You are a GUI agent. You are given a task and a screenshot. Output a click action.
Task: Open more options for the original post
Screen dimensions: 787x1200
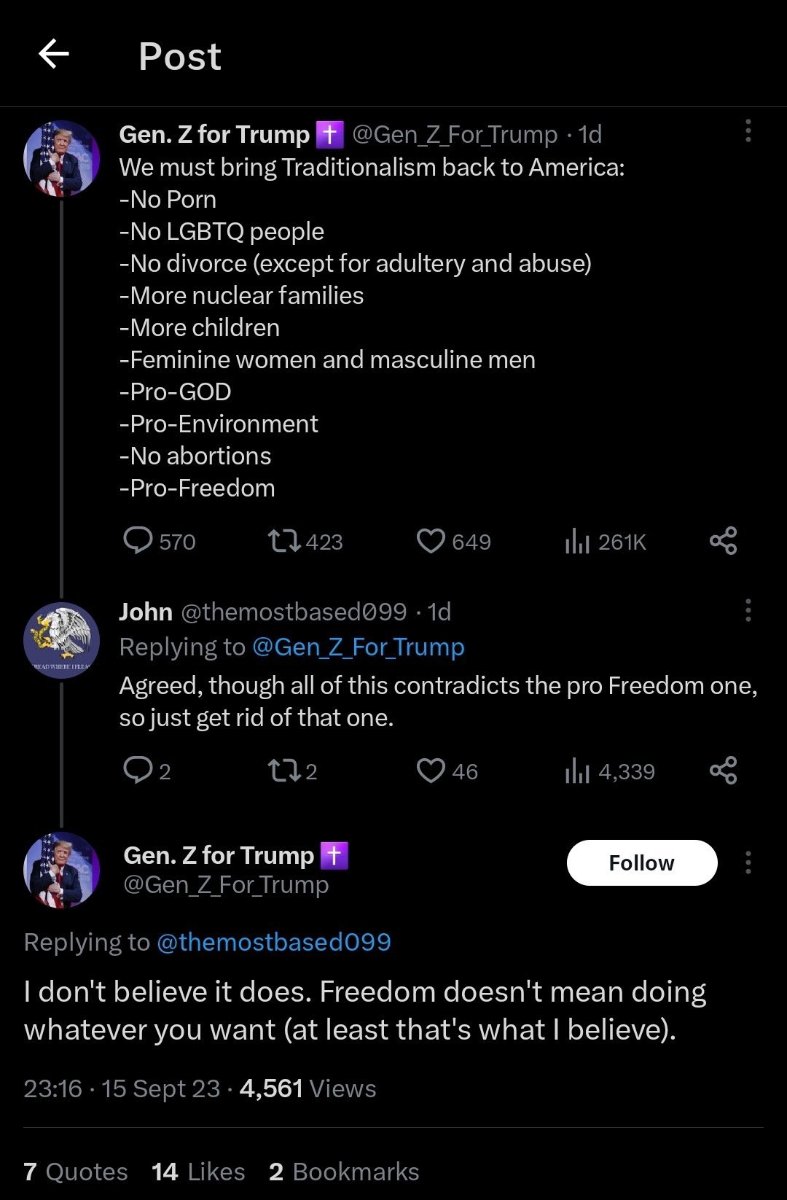pos(748,131)
